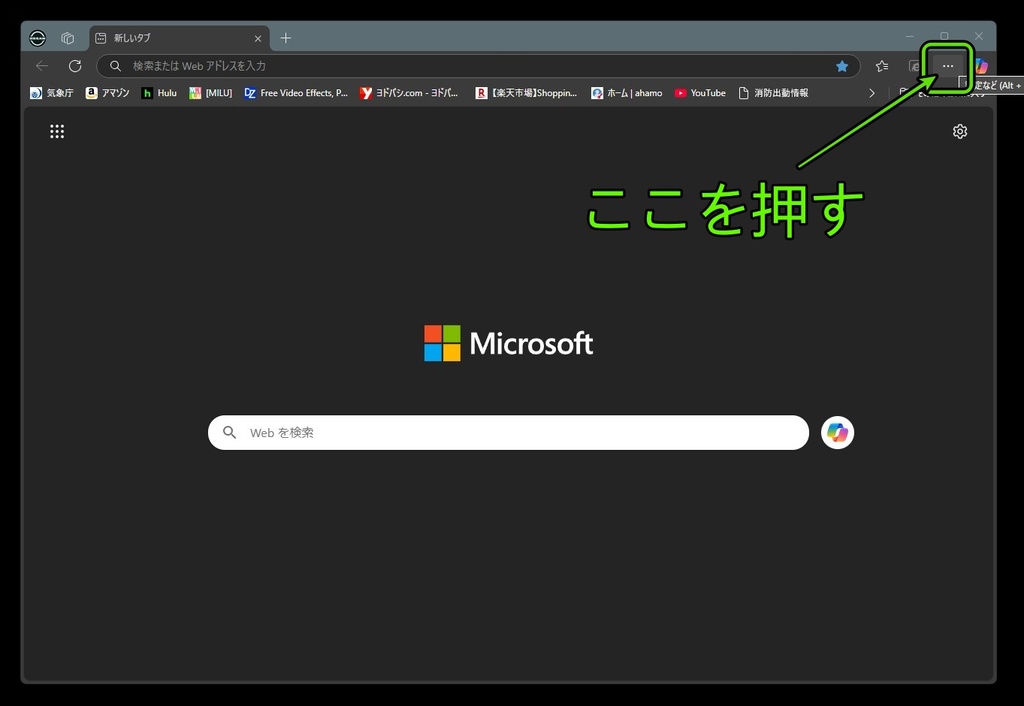1024x706 pixels.
Task: Open the YouTube bookmark
Action: (700, 93)
